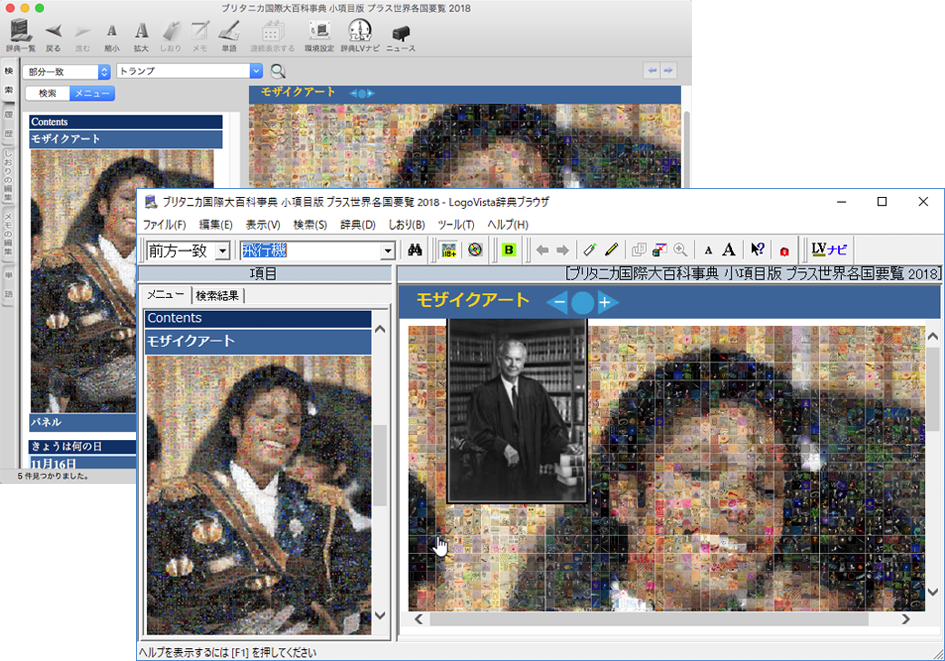Screen dimensions: 945x661
Task: Click the help cursor question mark icon
Action: point(758,249)
